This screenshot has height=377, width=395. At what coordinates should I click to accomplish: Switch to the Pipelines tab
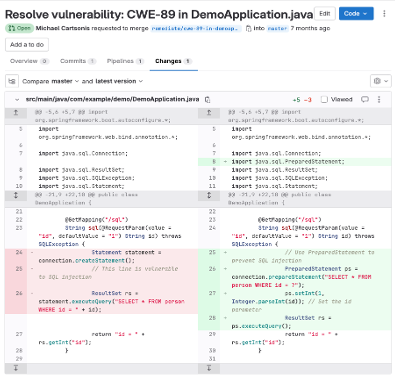pos(125,61)
